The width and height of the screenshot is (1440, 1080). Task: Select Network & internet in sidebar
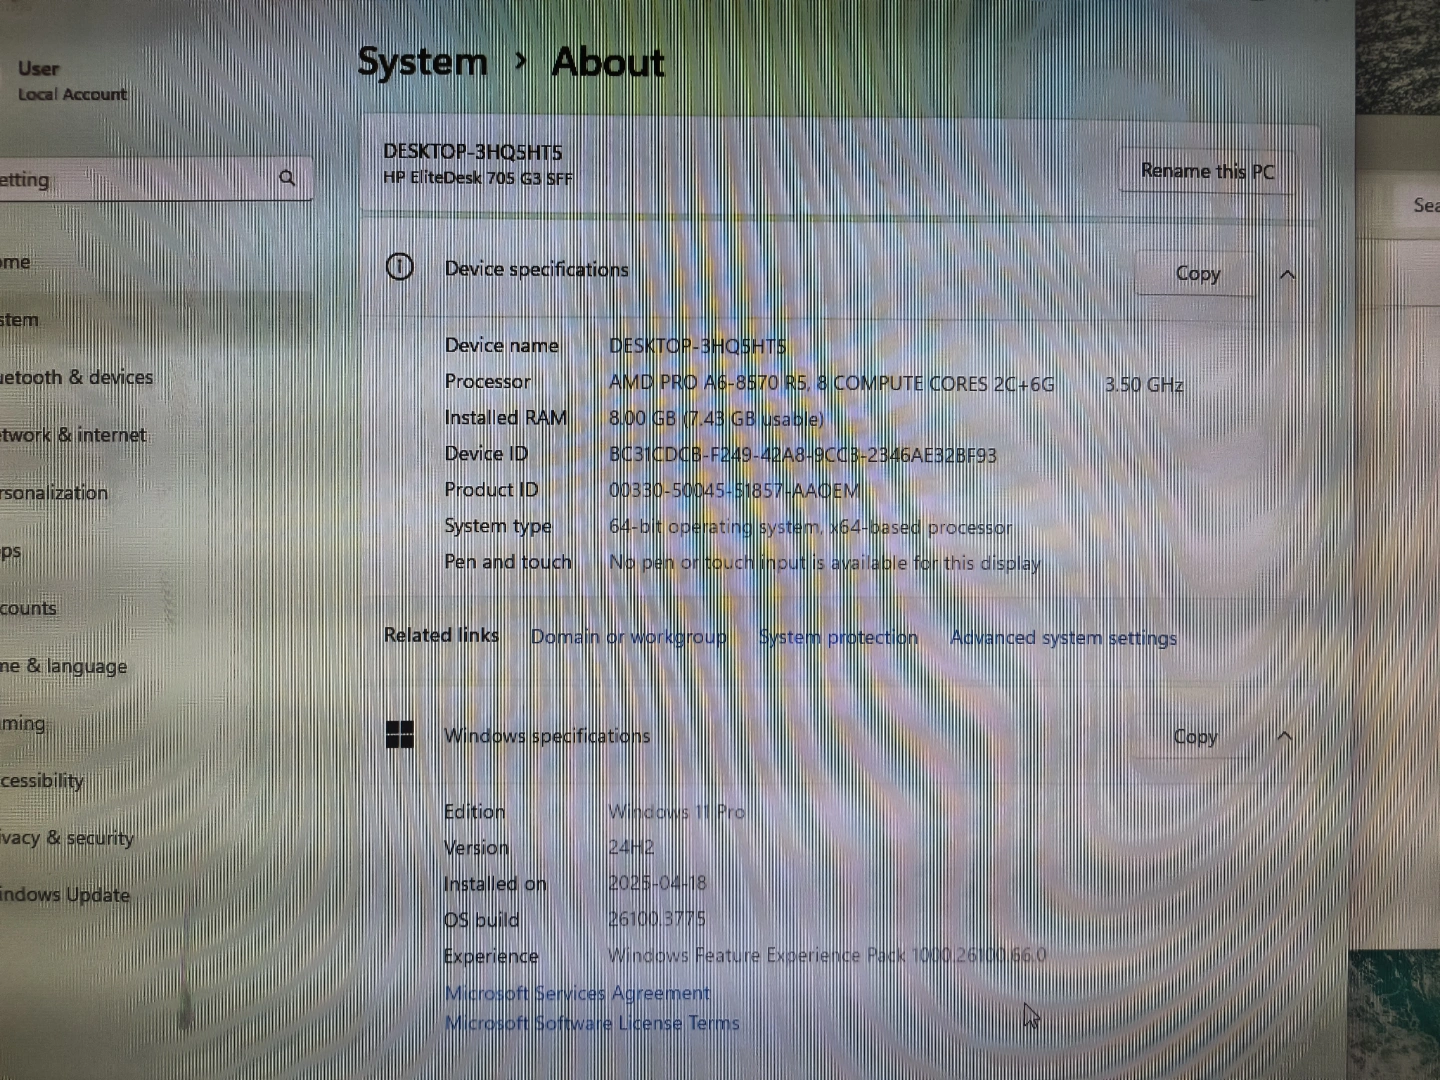coord(73,435)
